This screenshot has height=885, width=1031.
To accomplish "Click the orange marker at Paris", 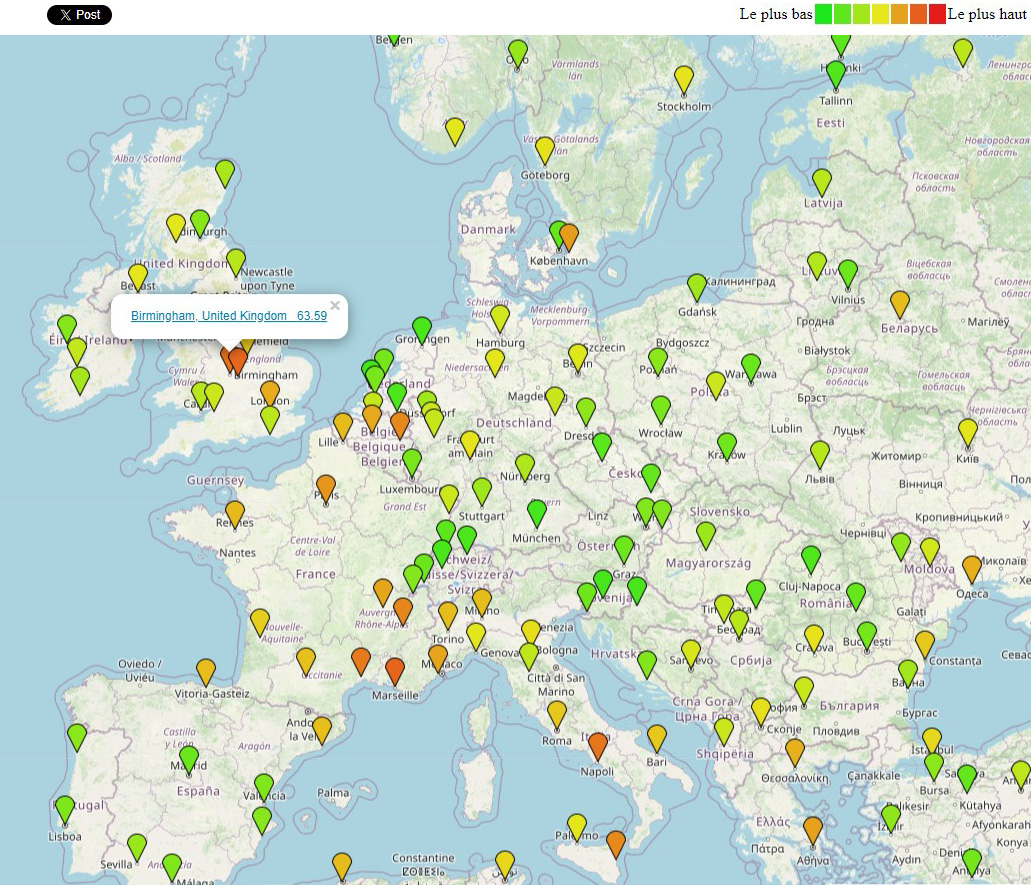I will (326, 487).
